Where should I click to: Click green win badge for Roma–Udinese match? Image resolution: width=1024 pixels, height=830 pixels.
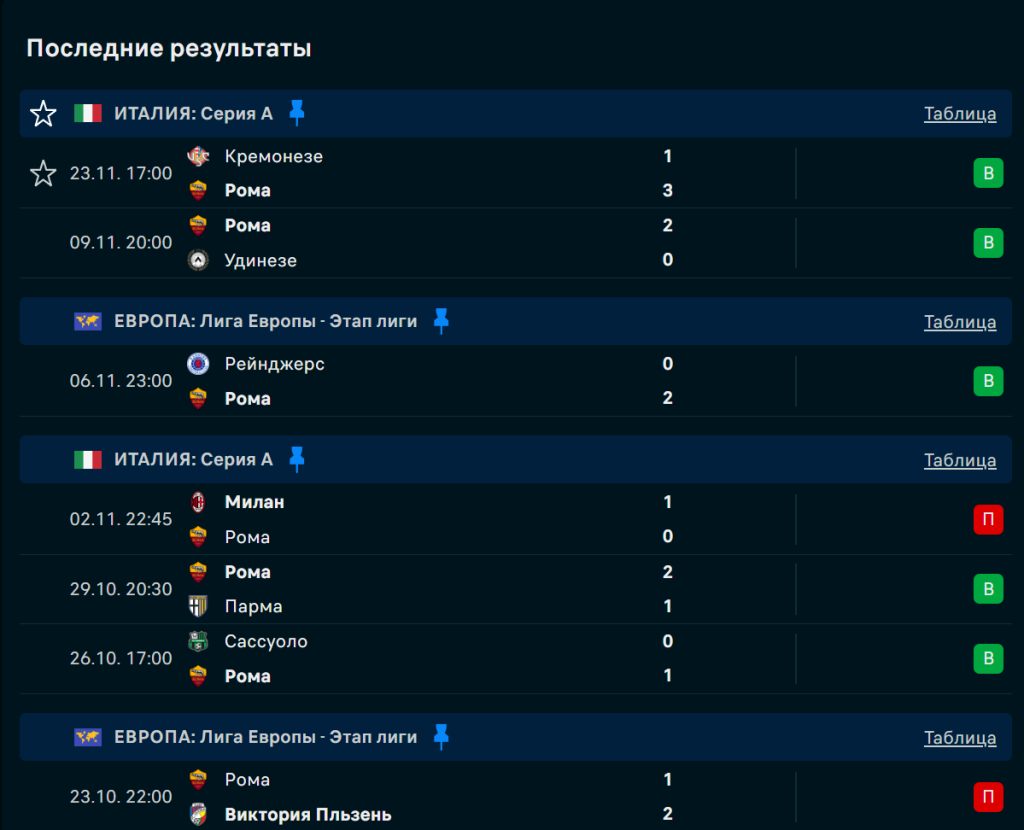(x=988, y=243)
